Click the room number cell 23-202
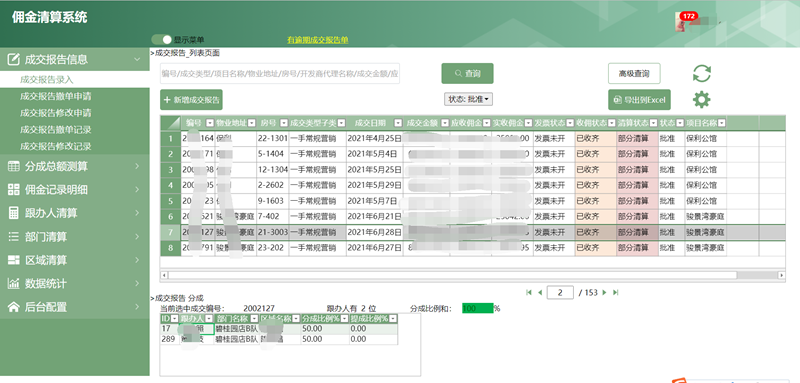The width and height of the screenshot is (800, 383). [x=272, y=248]
